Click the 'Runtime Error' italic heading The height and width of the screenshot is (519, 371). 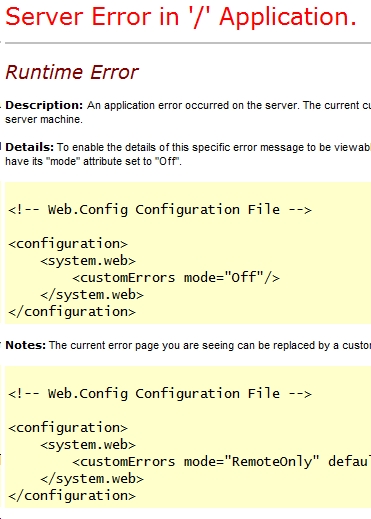[72, 72]
